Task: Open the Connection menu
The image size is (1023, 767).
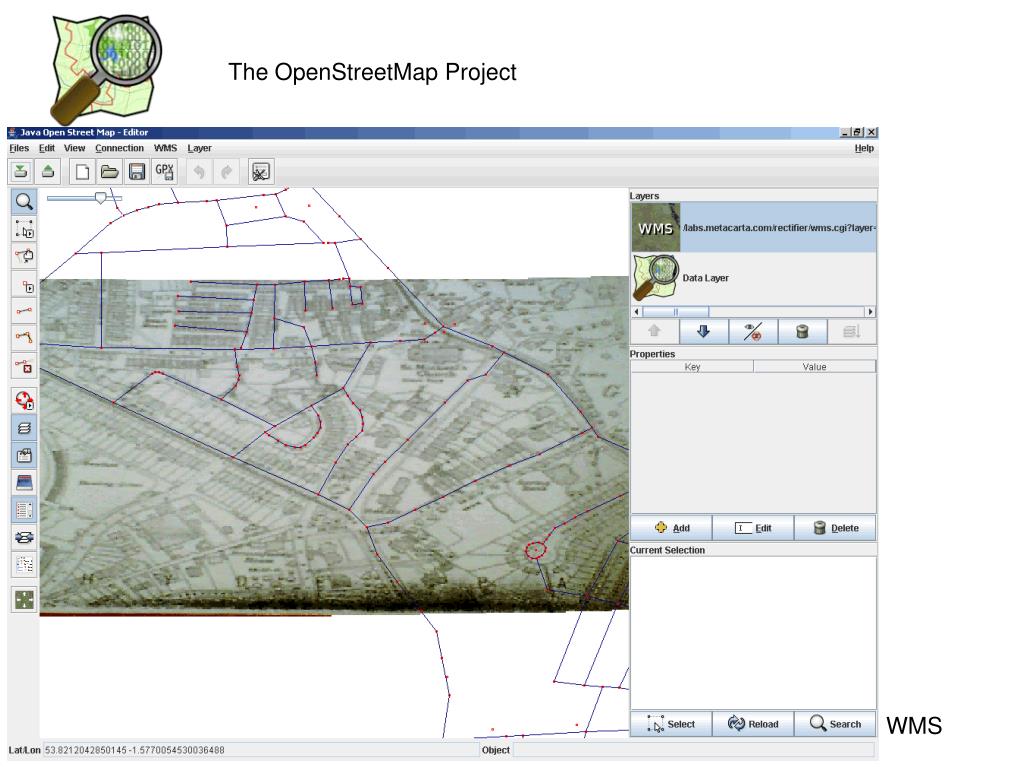Action: (x=119, y=148)
